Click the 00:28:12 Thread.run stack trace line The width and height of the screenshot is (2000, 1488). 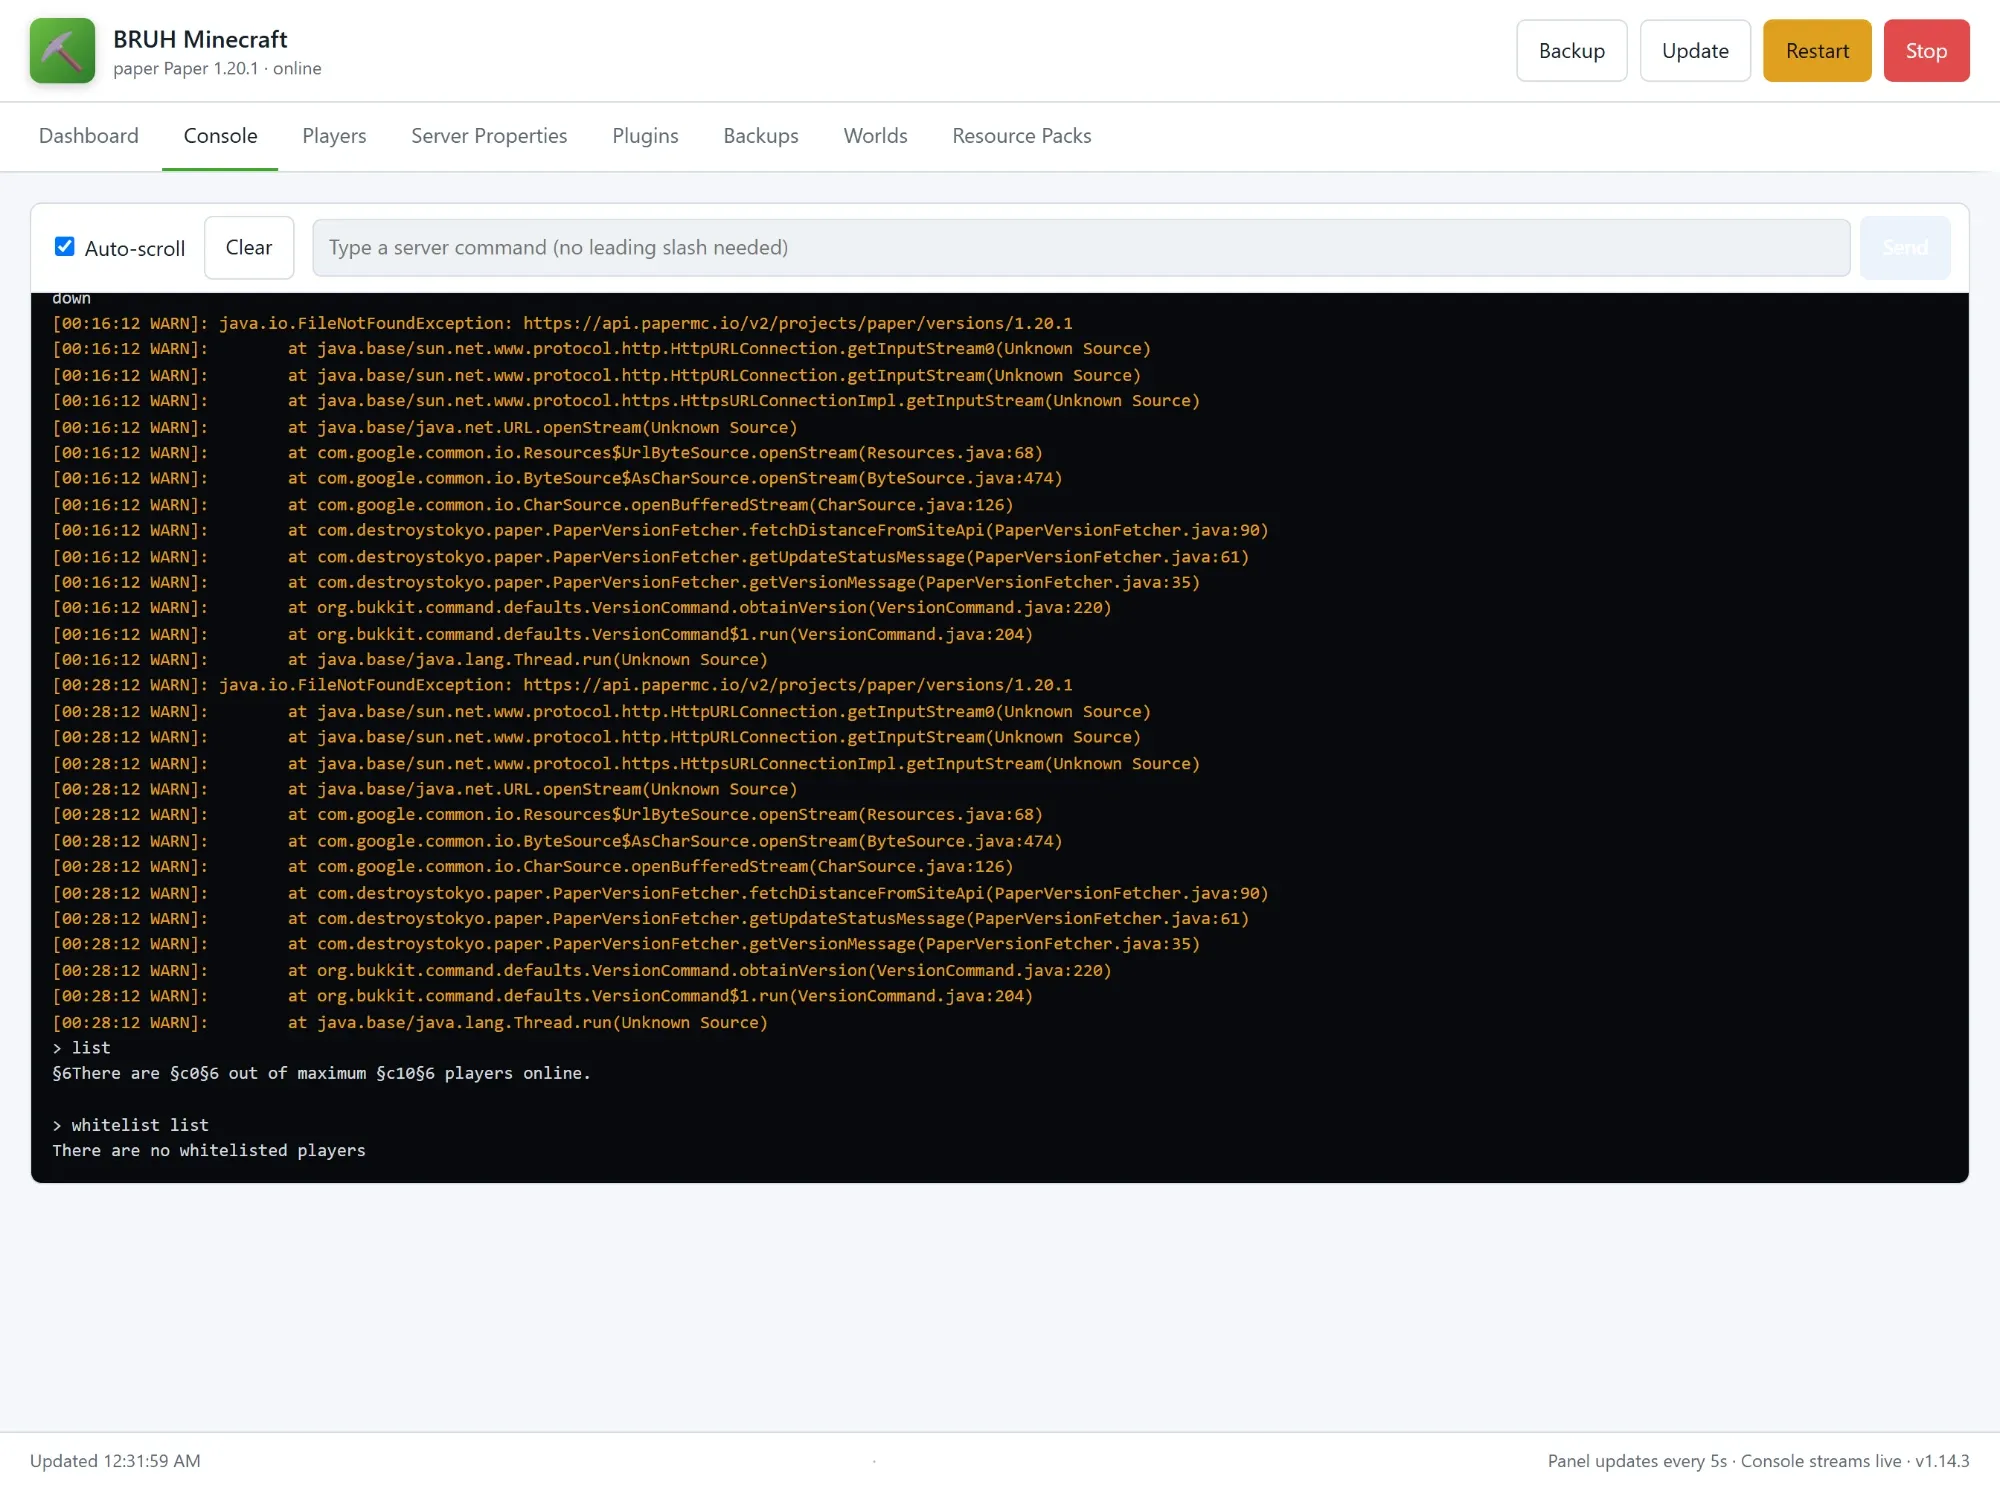410,1022
